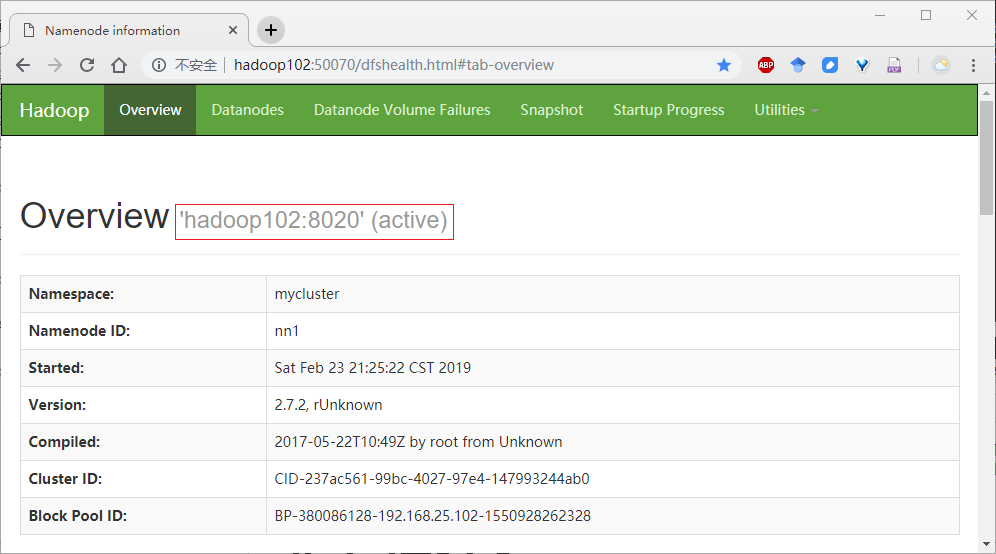View site security info icon
Screen dimensions: 996x554
click(159, 65)
